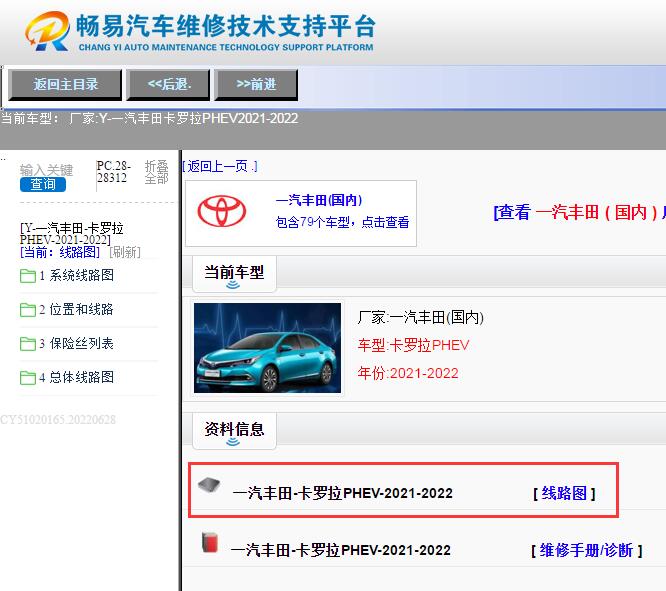Click 车型:卡罗拉PHEV text
Viewport: 666px width, 591px height.
click(x=413, y=345)
